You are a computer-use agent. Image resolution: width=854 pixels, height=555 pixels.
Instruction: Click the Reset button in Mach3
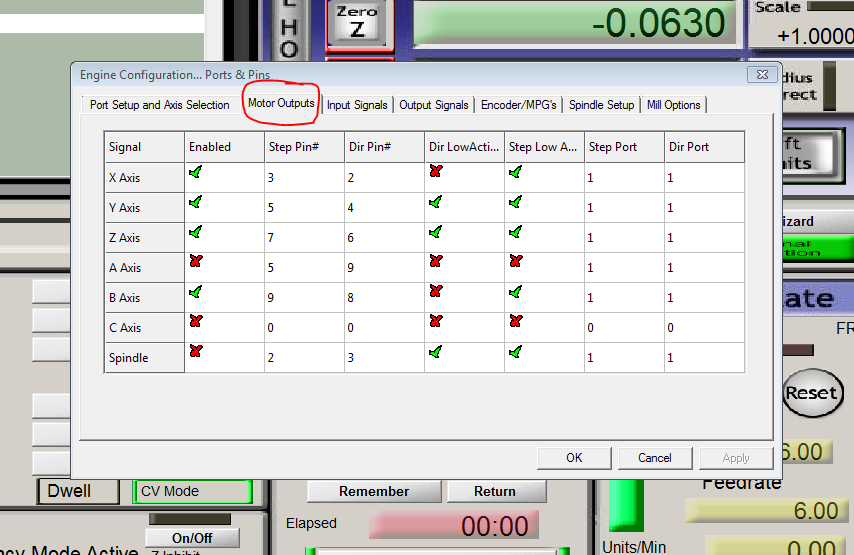click(812, 393)
